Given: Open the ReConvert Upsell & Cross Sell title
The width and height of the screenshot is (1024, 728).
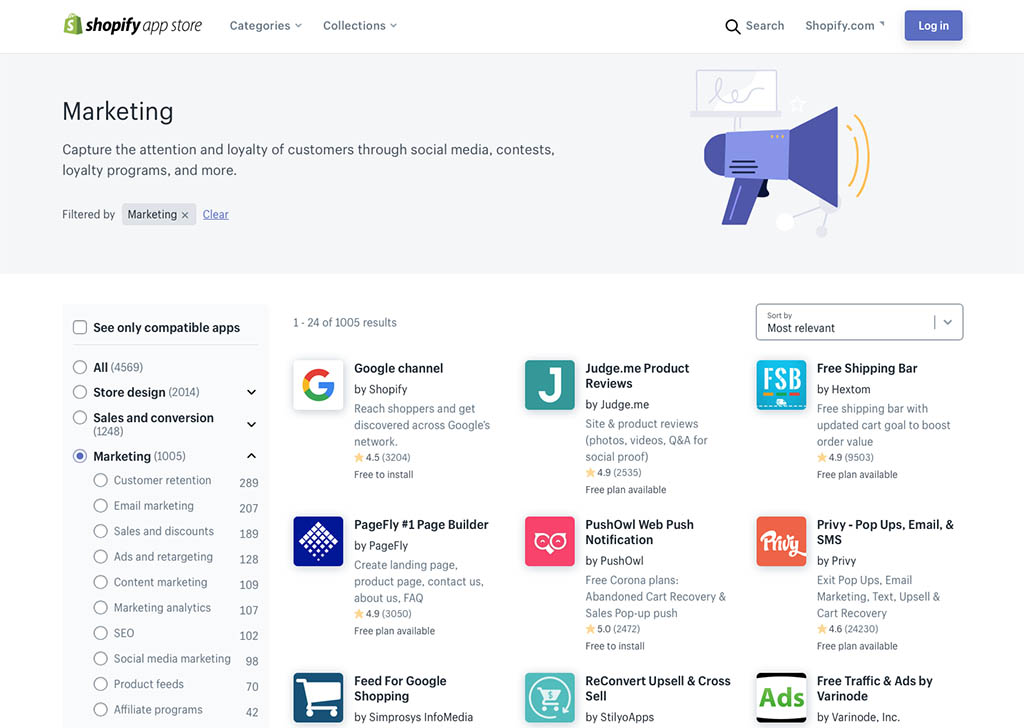Looking at the screenshot, I should 658,689.
